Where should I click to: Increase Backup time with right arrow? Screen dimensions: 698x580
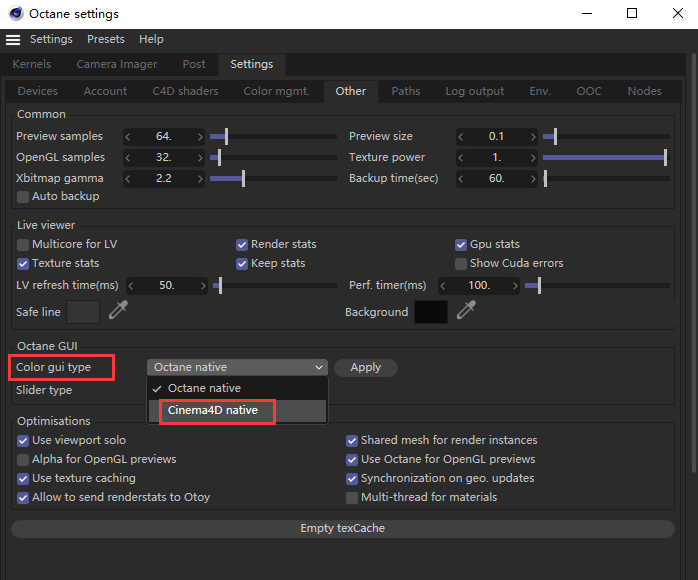pyautogui.click(x=533, y=178)
